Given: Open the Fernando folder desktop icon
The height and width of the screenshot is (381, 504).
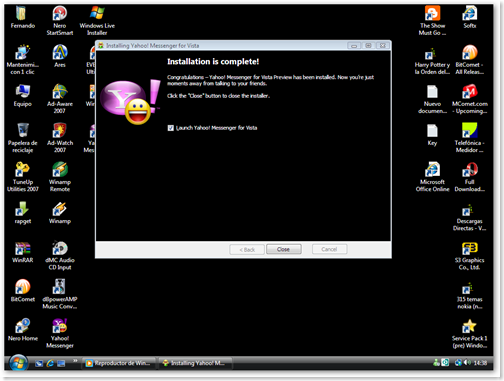Looking at the screenshot, I should click(x=22, y=18).
